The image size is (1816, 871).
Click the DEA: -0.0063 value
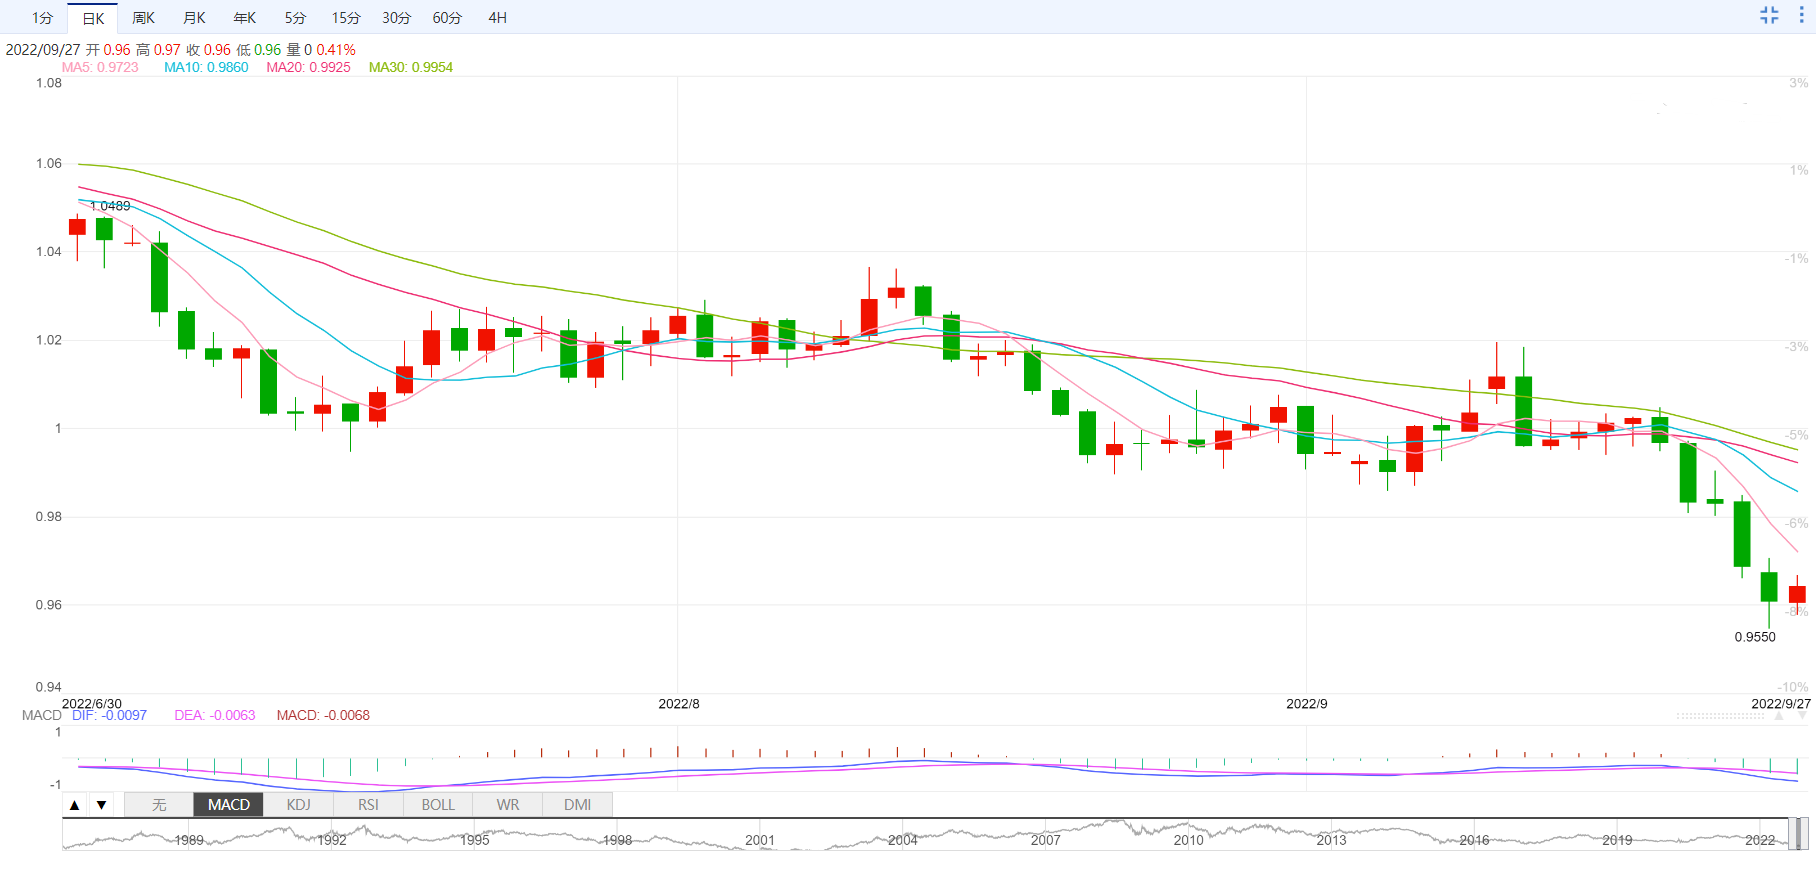(x=215, y=715)
